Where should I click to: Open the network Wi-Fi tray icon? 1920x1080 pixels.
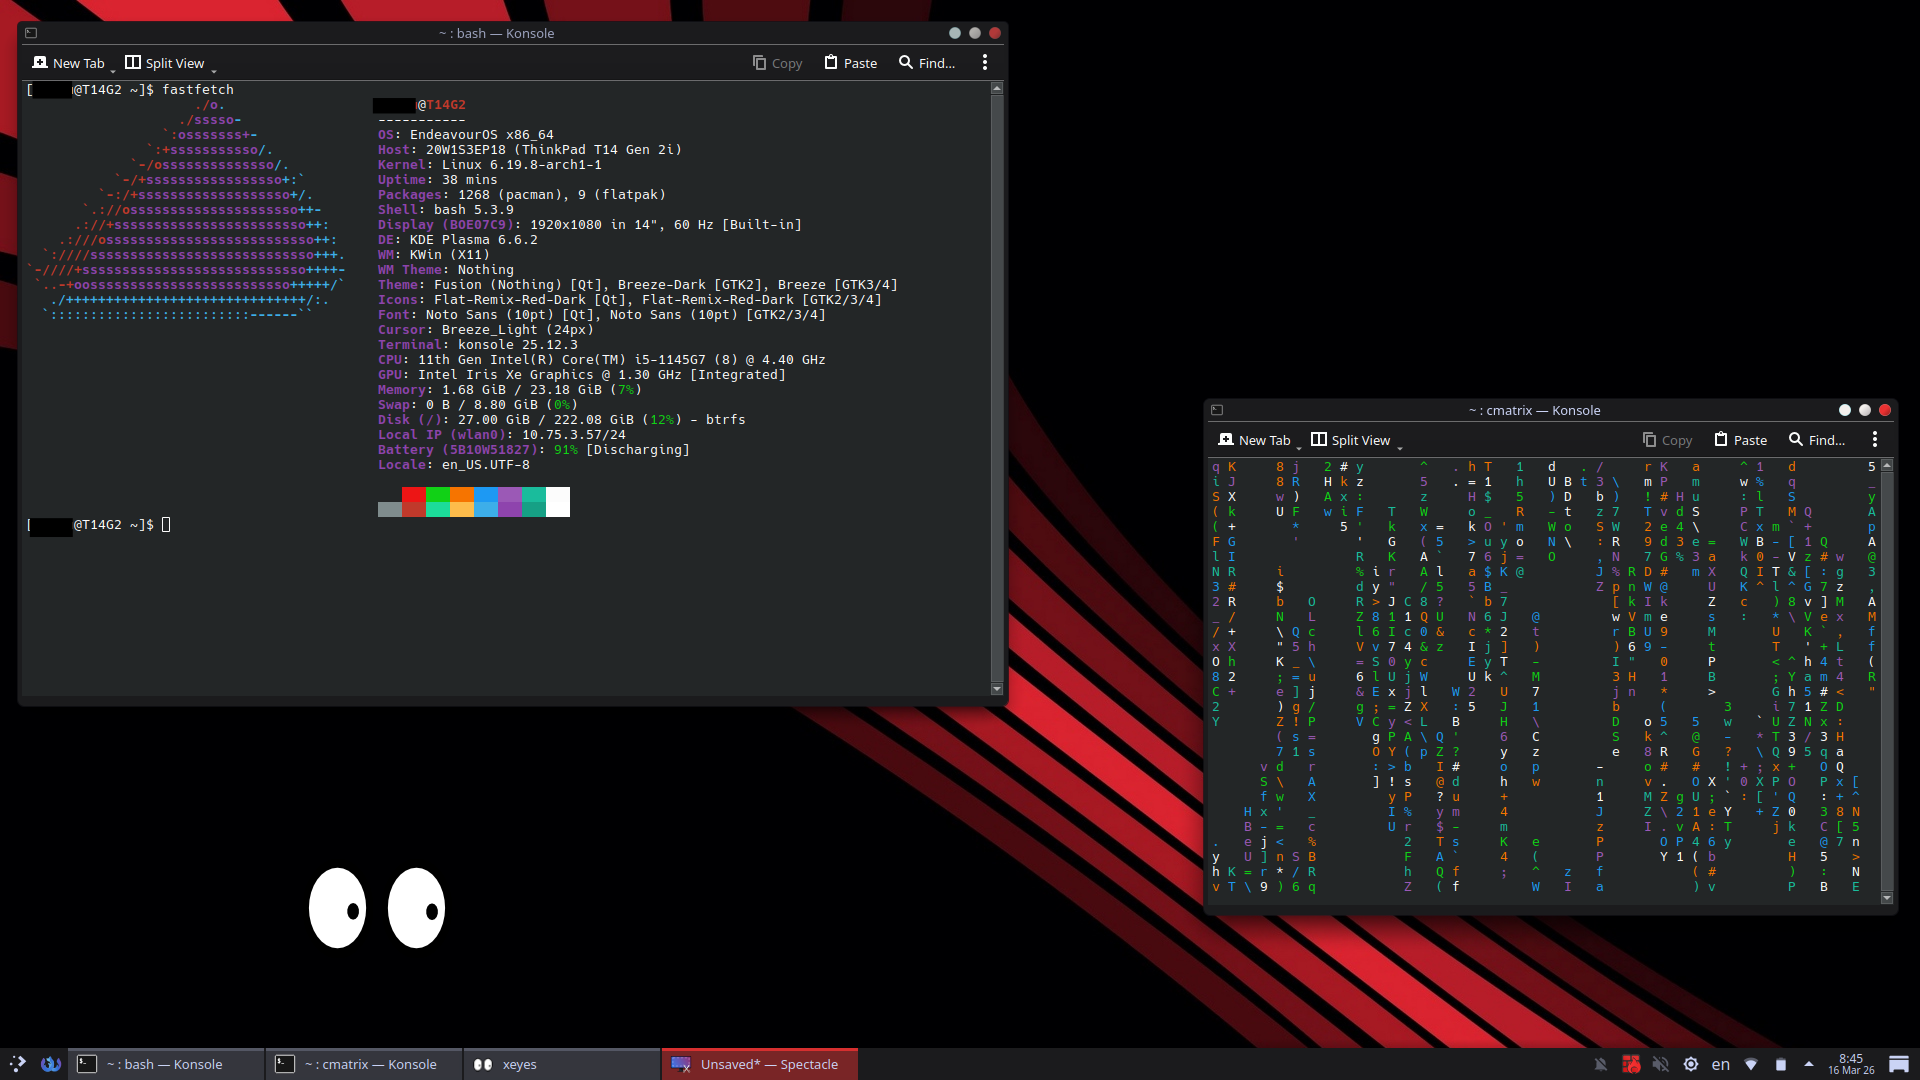[1751, 1064]
